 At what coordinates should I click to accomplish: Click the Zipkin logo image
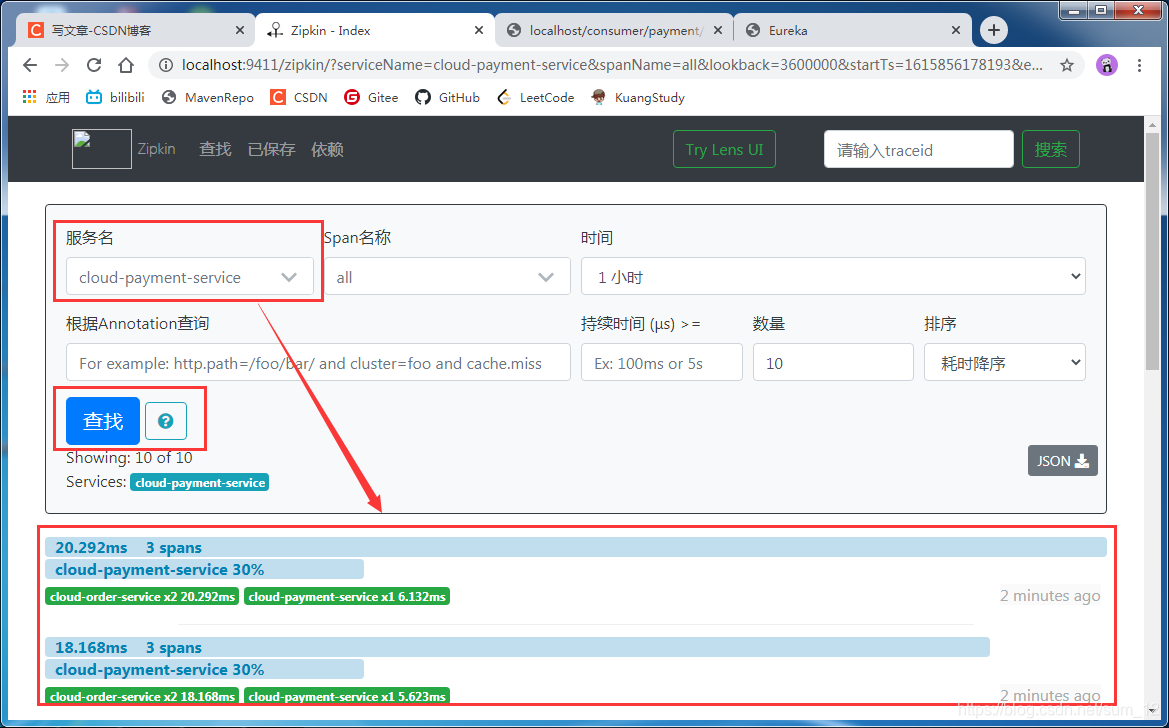point(102,149)
